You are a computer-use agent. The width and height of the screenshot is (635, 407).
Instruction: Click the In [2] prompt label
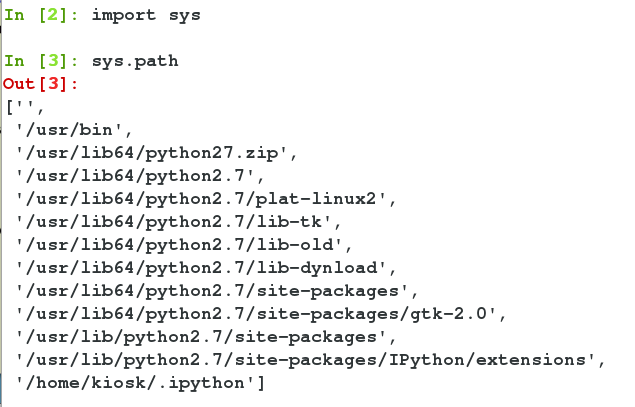pos(41,15)
